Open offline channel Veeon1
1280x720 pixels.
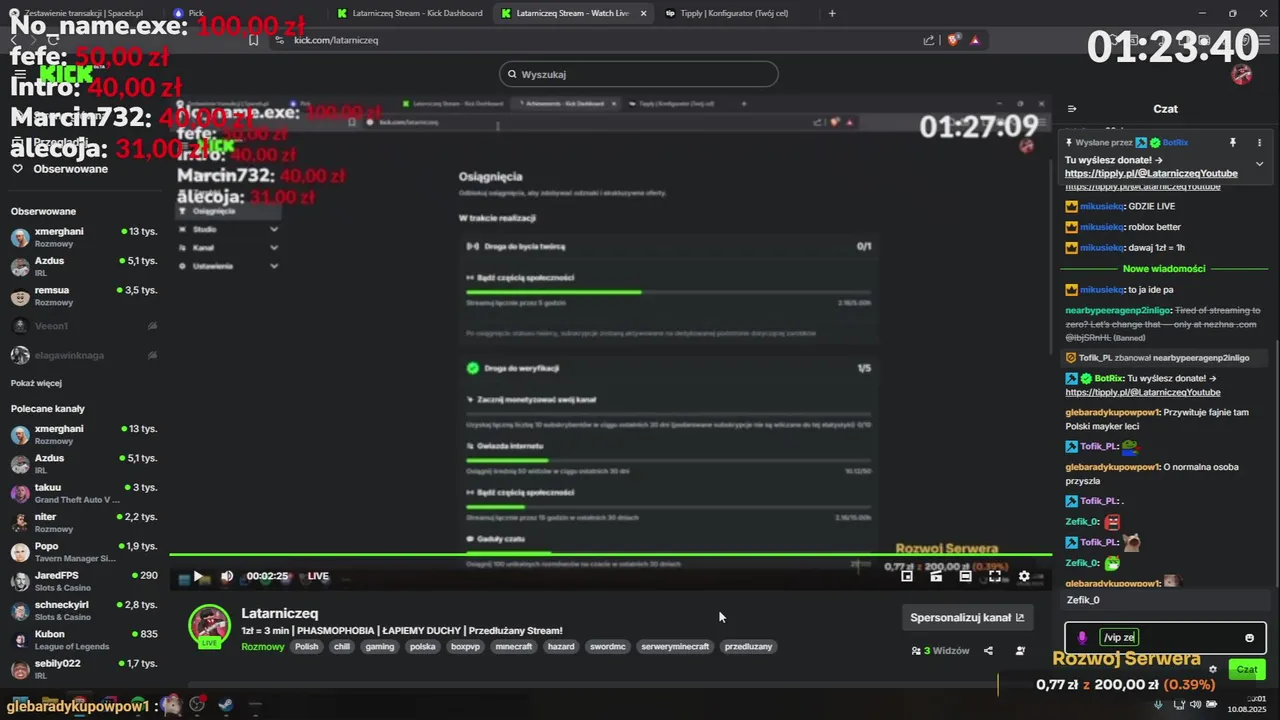pos(84,326)
